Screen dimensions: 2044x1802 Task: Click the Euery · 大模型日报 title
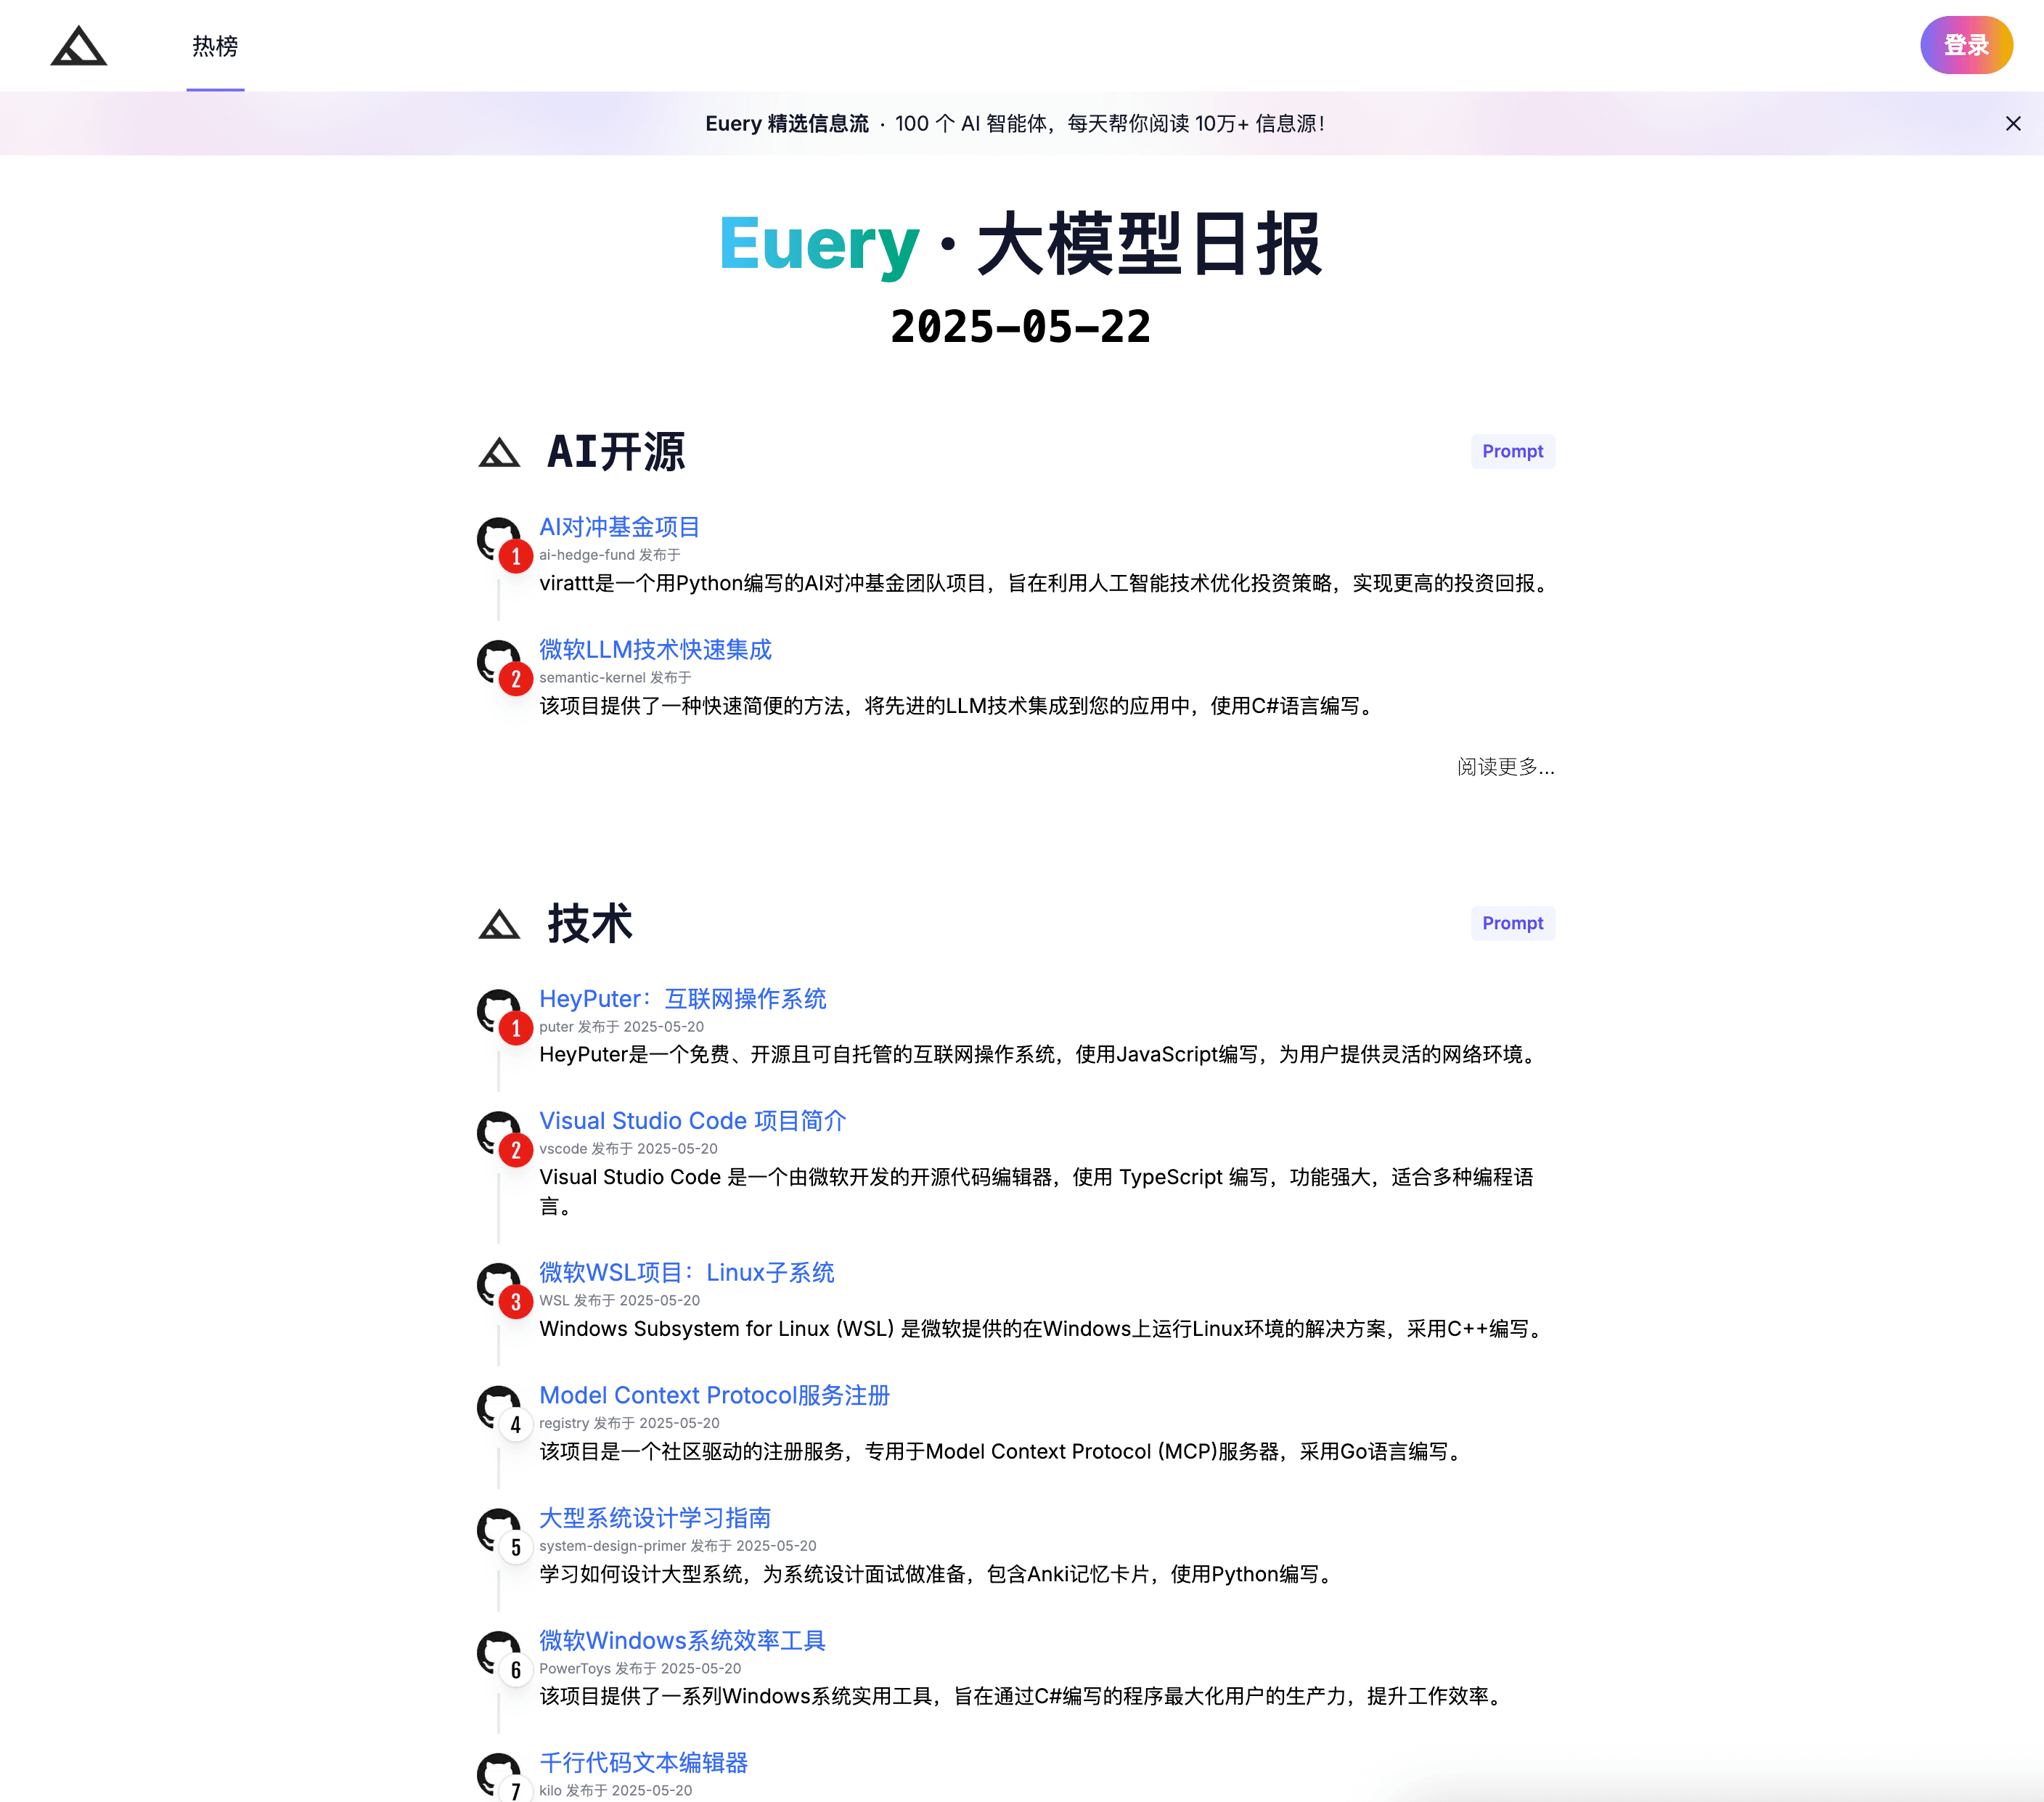(x=1021, y=244)
